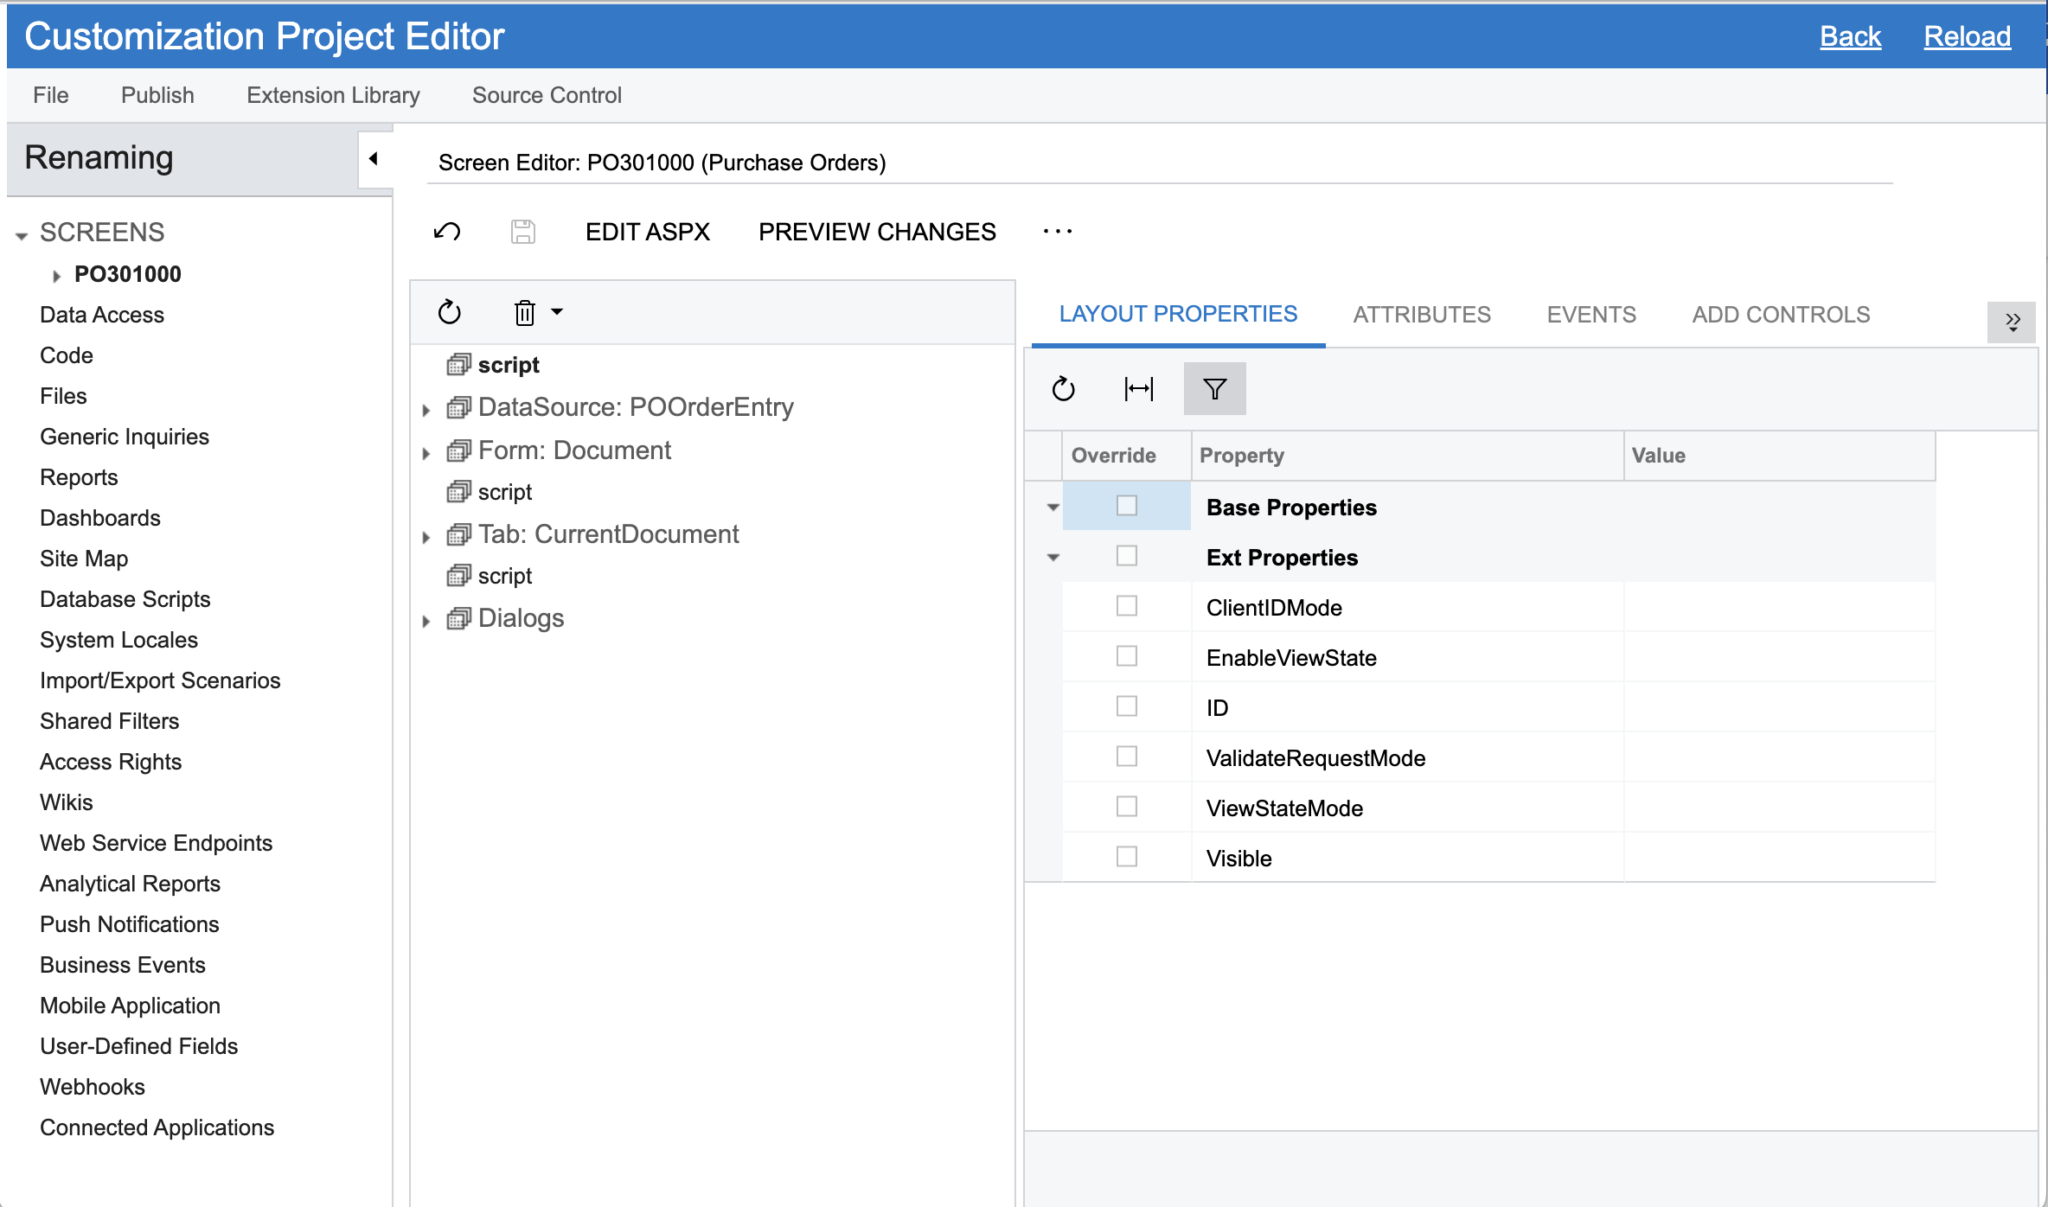Click the refresh icon above the control tree

tap(449, 312)
